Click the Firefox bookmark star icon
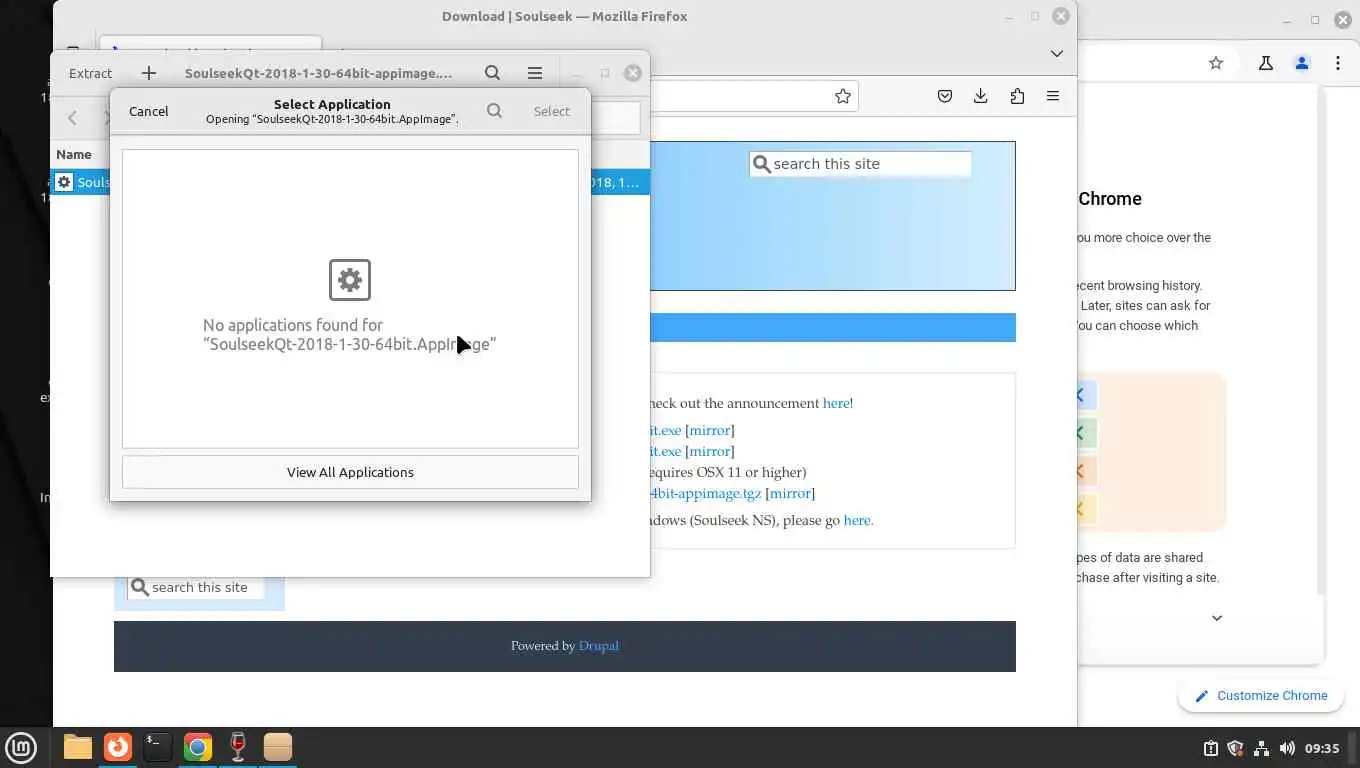The width and height of the screenshot is (1360, 768). point(843,96)
